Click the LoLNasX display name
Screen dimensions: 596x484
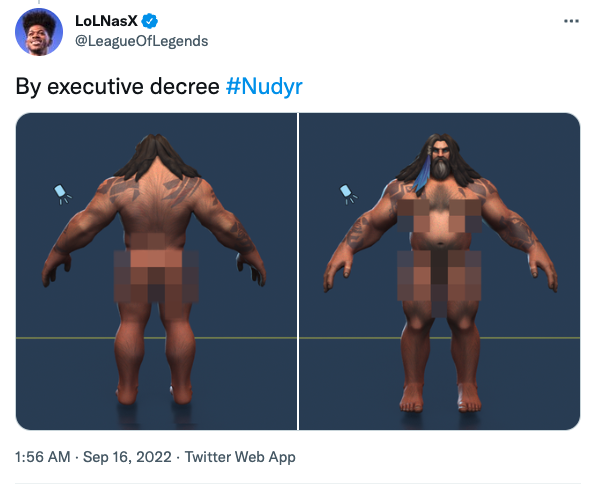pyautogui.click(x=106, y=21)
